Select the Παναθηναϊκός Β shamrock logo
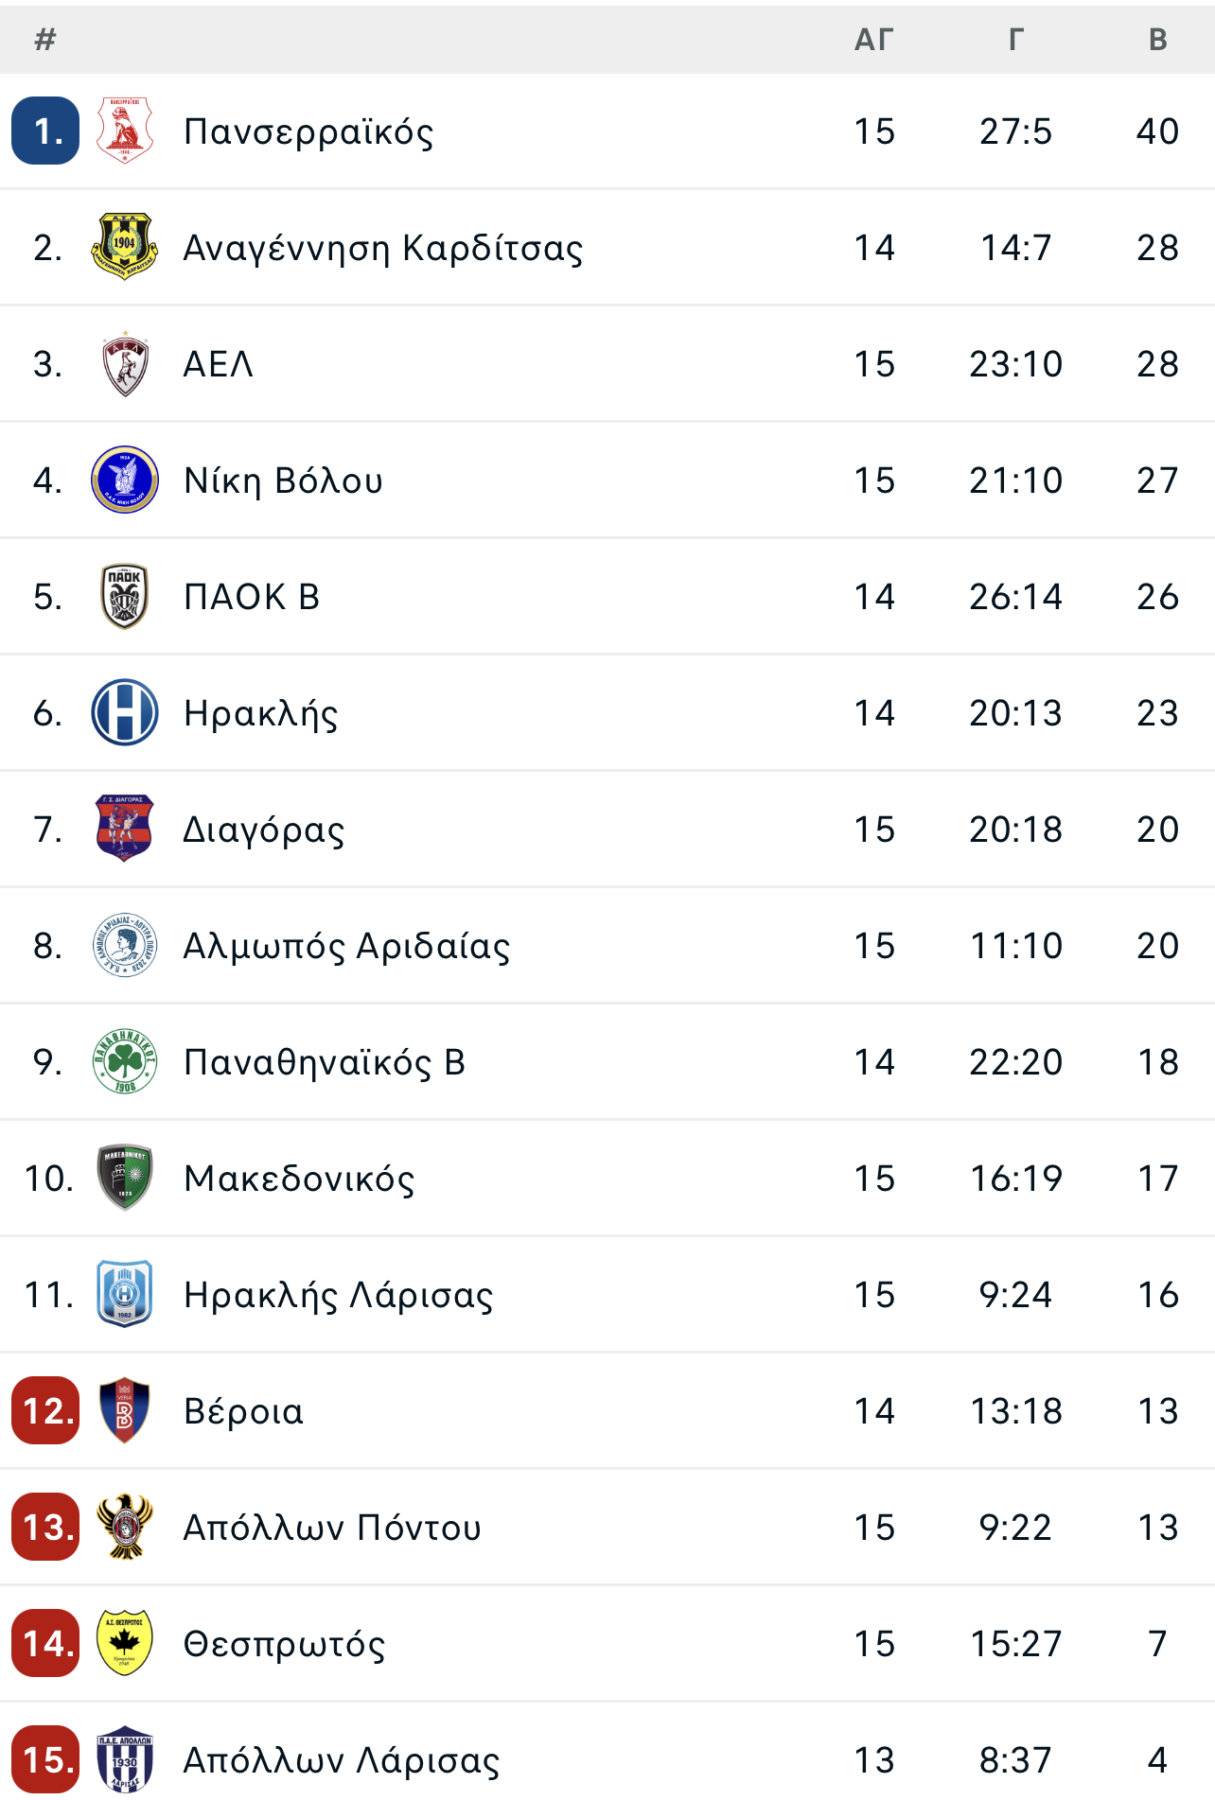This screenshot has width=1215, height=1800. [x=124, y=1061]
